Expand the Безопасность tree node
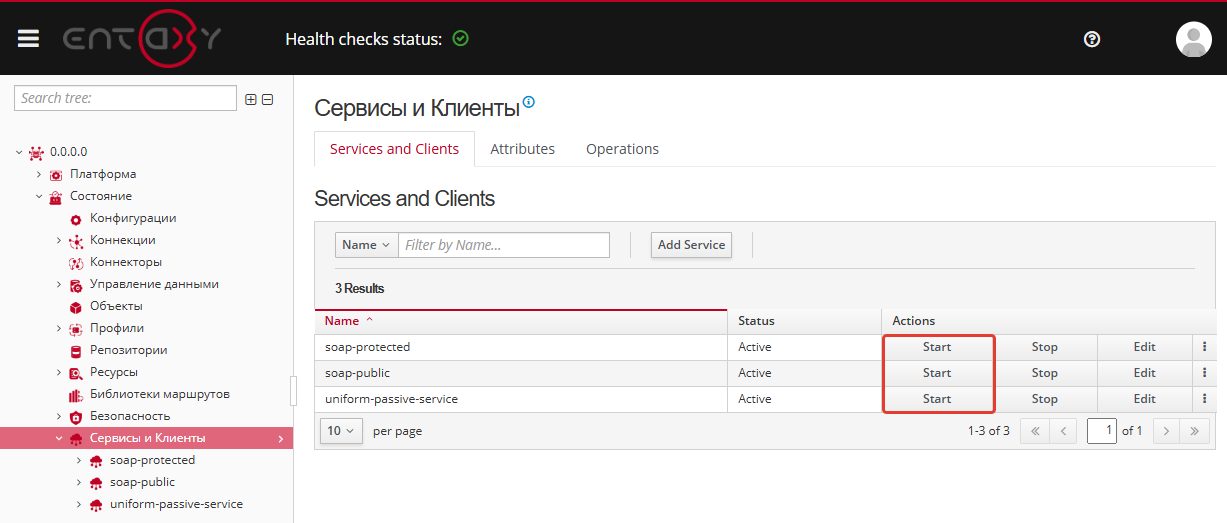Viewport: 1227px width, 523px height. [x=59, y=416]
